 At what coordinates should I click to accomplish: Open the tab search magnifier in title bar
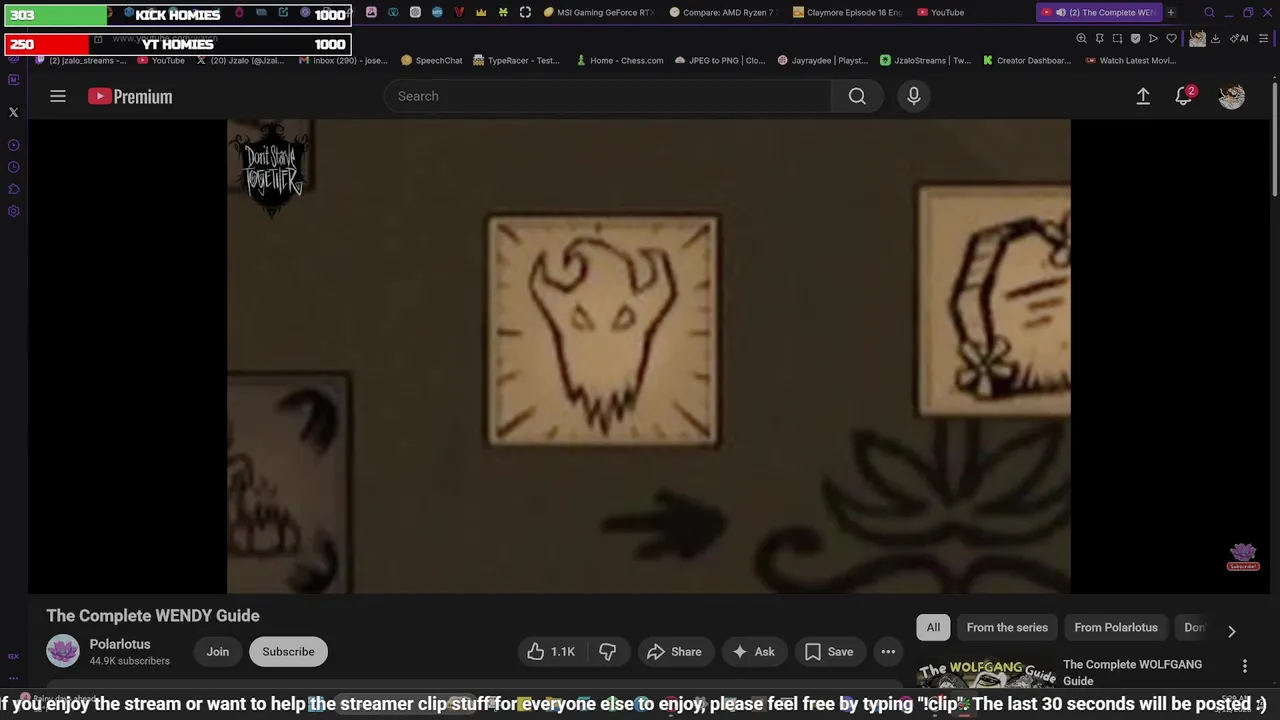pos(1209,12)
